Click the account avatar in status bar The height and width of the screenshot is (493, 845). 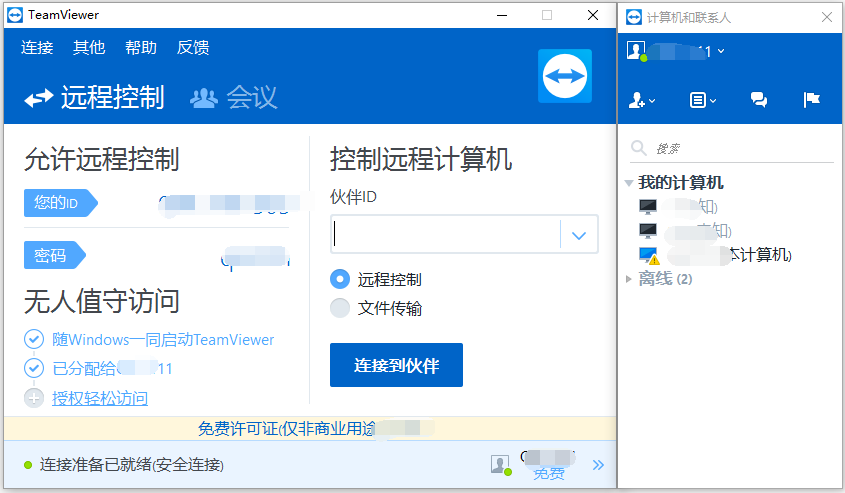[501, 464]
